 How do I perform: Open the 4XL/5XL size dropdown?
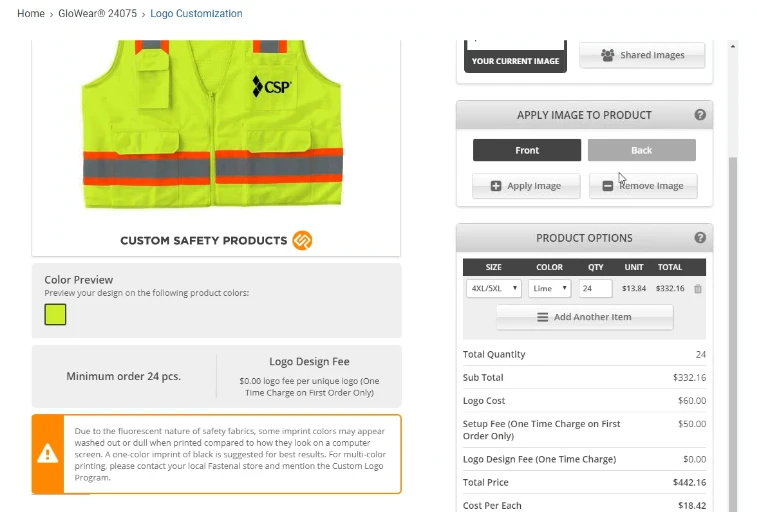click(493, 289)
